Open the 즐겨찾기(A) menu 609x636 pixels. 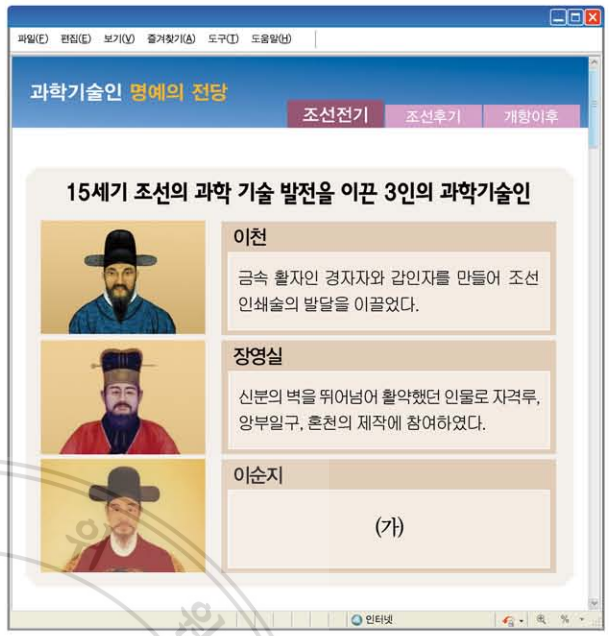171,39
